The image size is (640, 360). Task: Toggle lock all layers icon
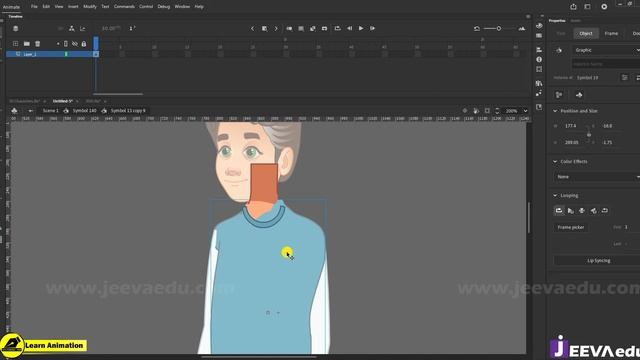pyautogui.click(x=84, y=44)
